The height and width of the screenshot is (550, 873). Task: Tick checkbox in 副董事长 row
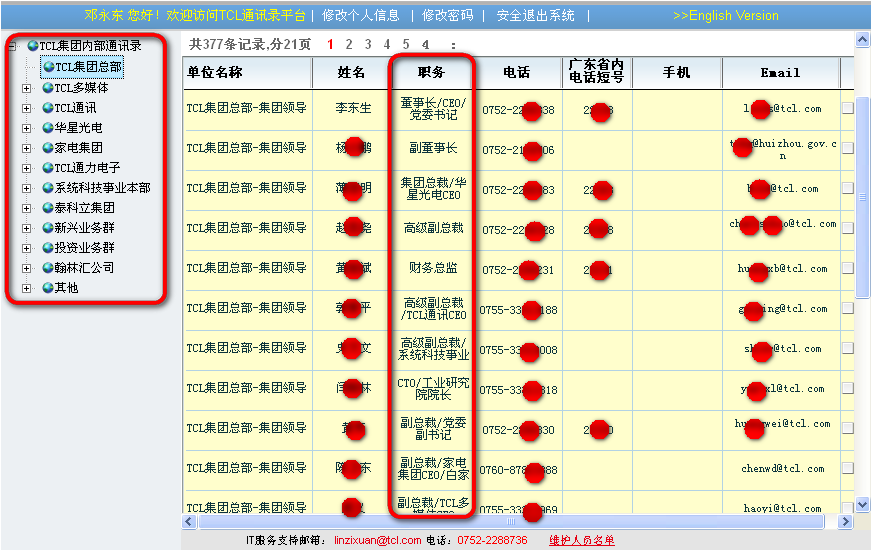(848, 148)
